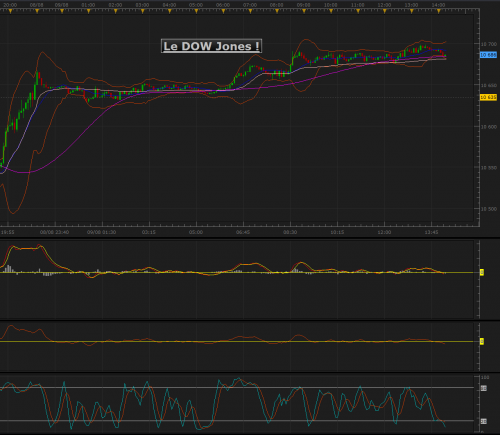Click the yellow 10 635 price level tag
Screen dimensions: 500x435
point(488,97)
